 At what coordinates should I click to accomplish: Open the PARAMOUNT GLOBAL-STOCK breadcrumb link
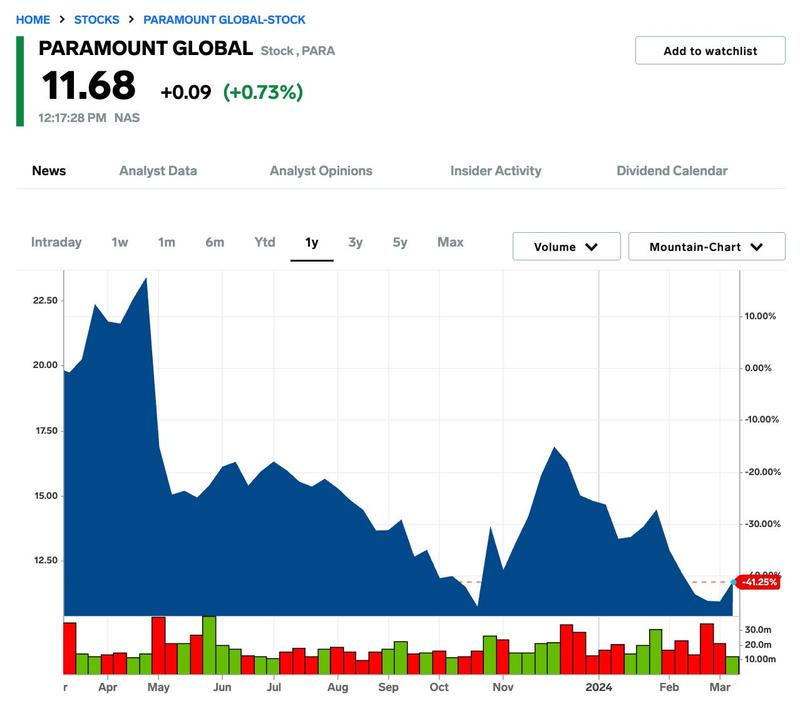(x=224, y=20)
